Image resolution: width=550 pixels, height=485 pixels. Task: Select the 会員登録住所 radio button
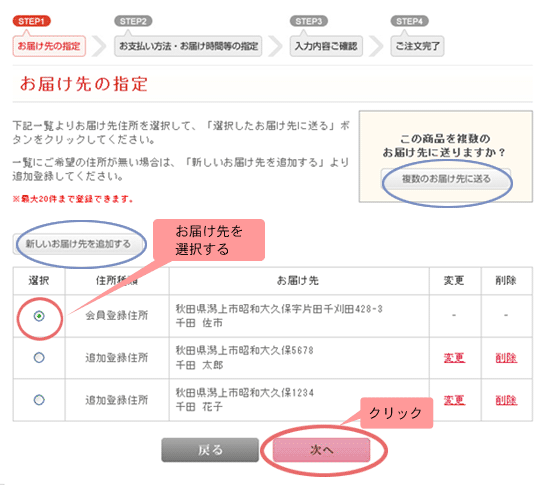pos(39,316)
